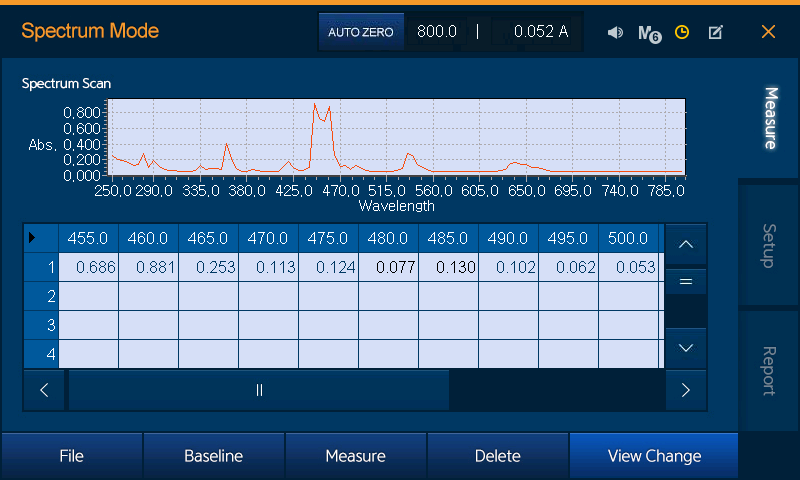Select the cell with value 0.053
The height and width of the screenshot is (480, 800).
click(x=628, y=267)
